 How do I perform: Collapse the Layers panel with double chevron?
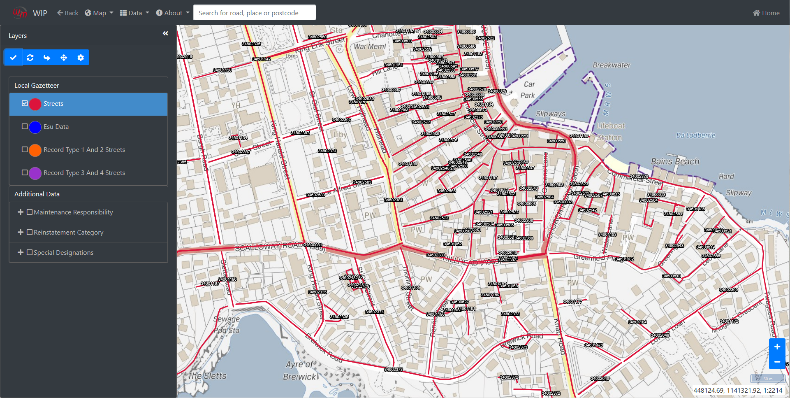tap(165, 33)
